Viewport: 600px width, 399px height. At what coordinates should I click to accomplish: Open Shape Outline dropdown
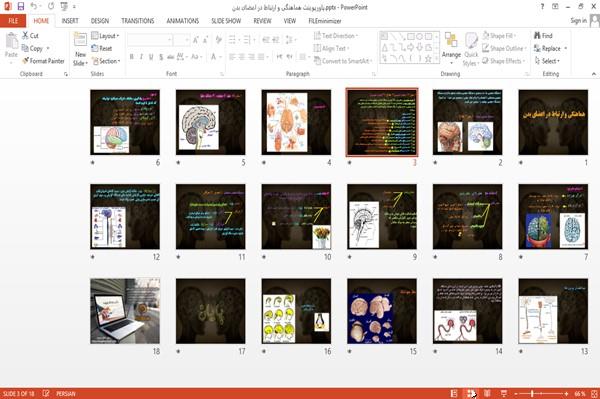pyautogui.click(x=505, y=48)
